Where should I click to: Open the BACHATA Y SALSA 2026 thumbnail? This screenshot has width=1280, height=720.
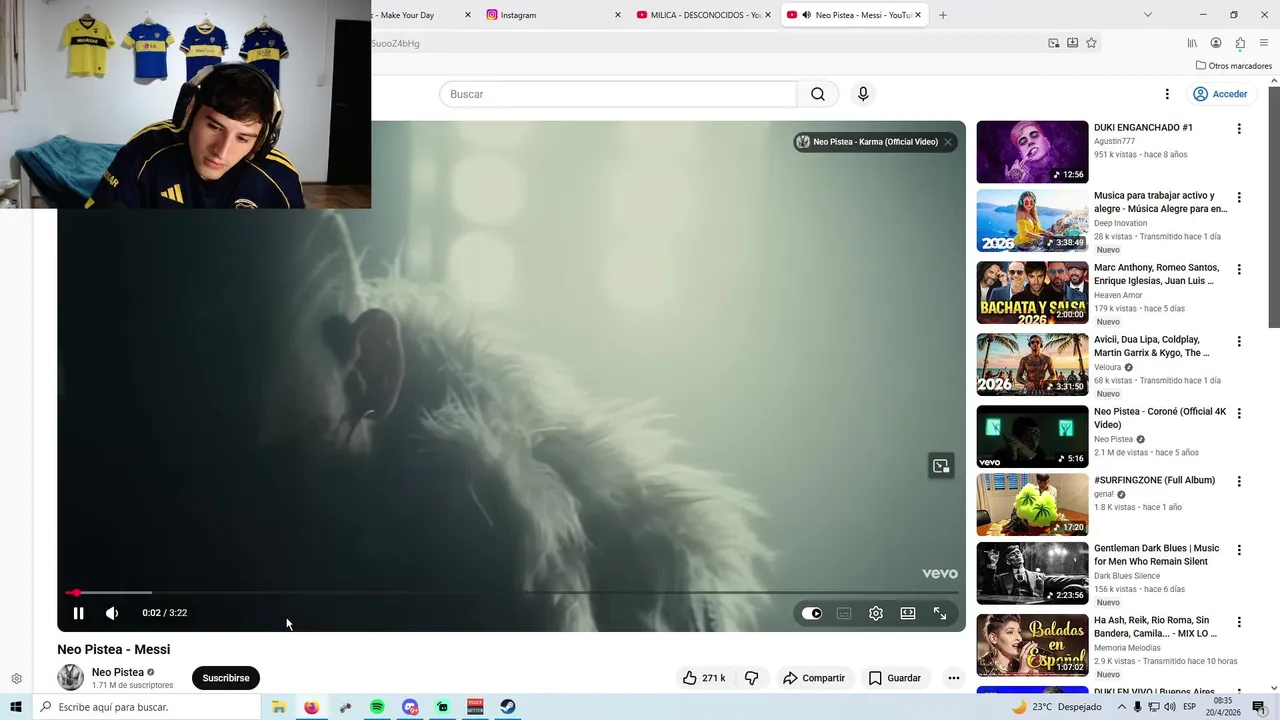pyautogui.click(x=1032, y=293)
